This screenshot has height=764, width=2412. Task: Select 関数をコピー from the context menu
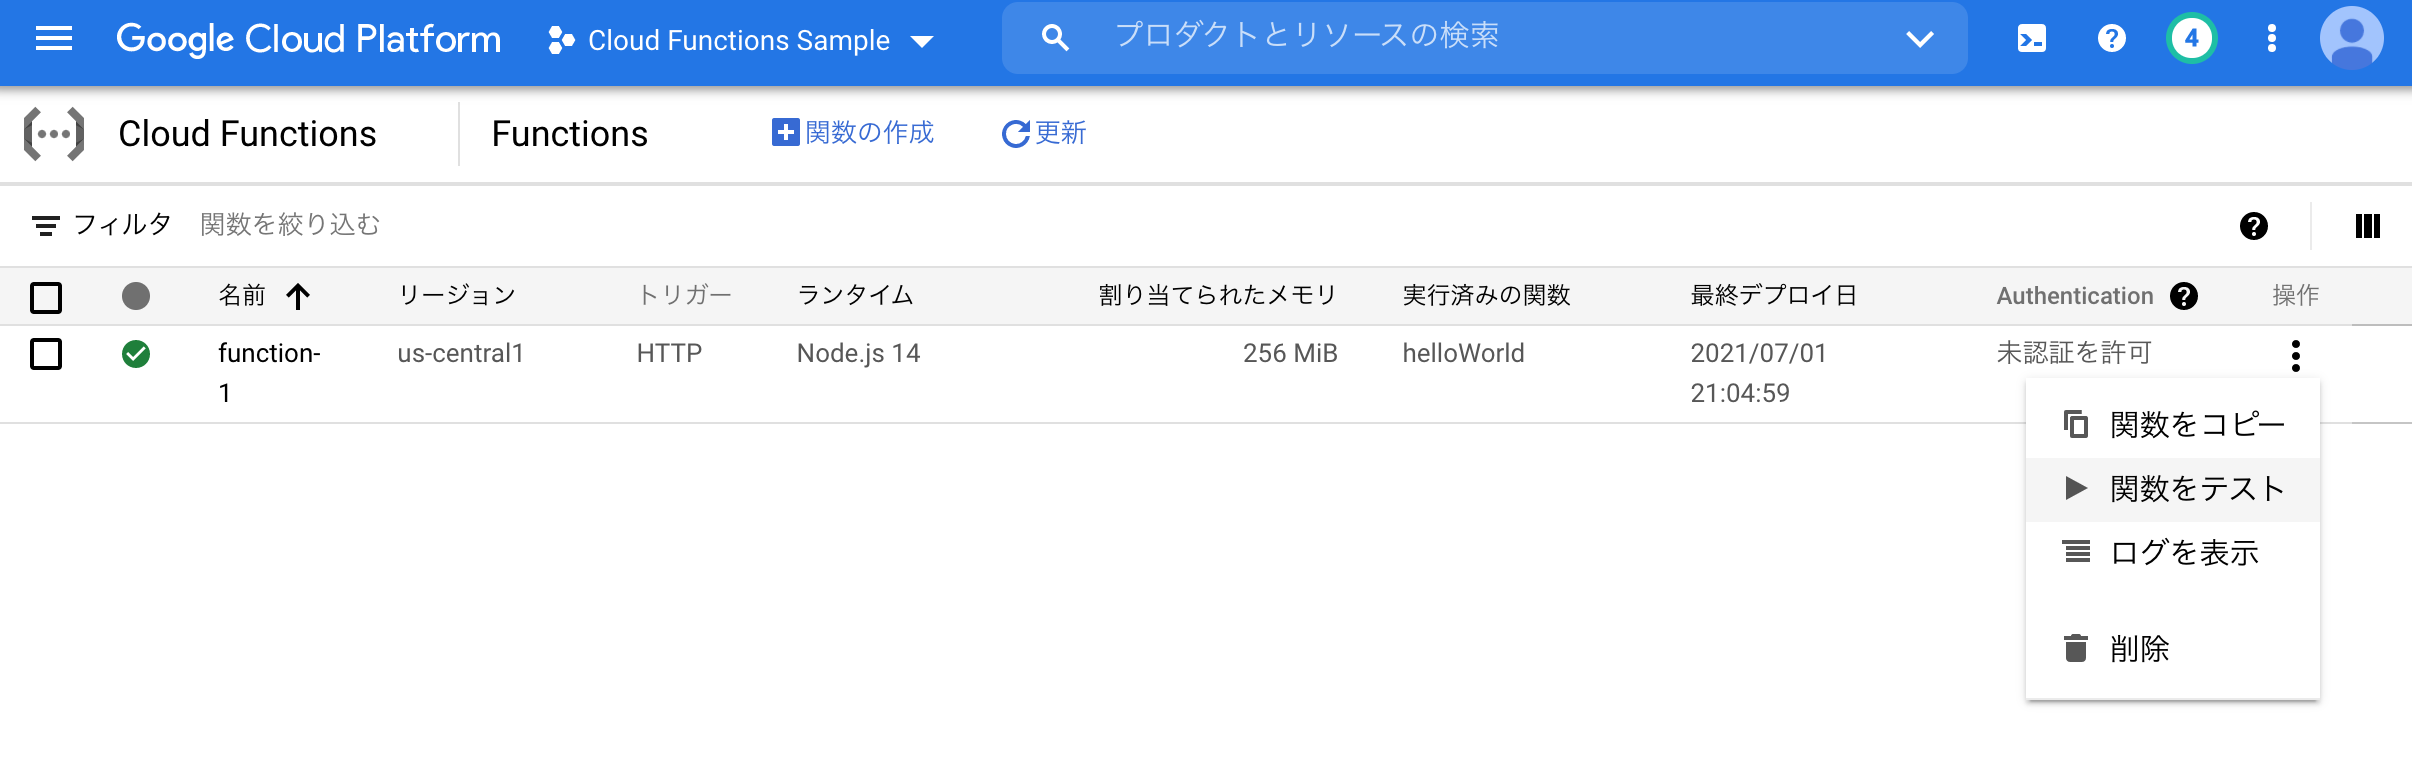point(2173,425)
